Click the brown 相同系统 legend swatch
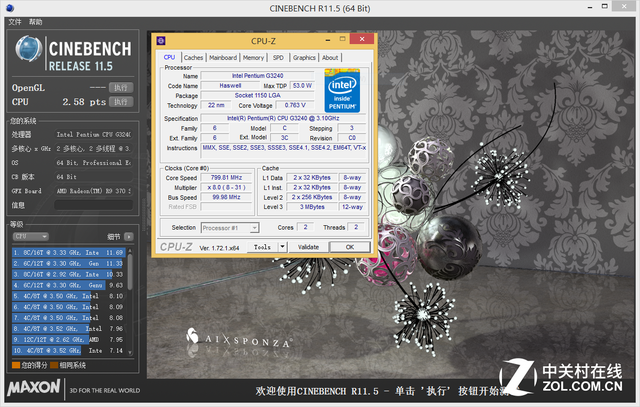The width and height of the screenshot is (640, 407). (54, 365)
